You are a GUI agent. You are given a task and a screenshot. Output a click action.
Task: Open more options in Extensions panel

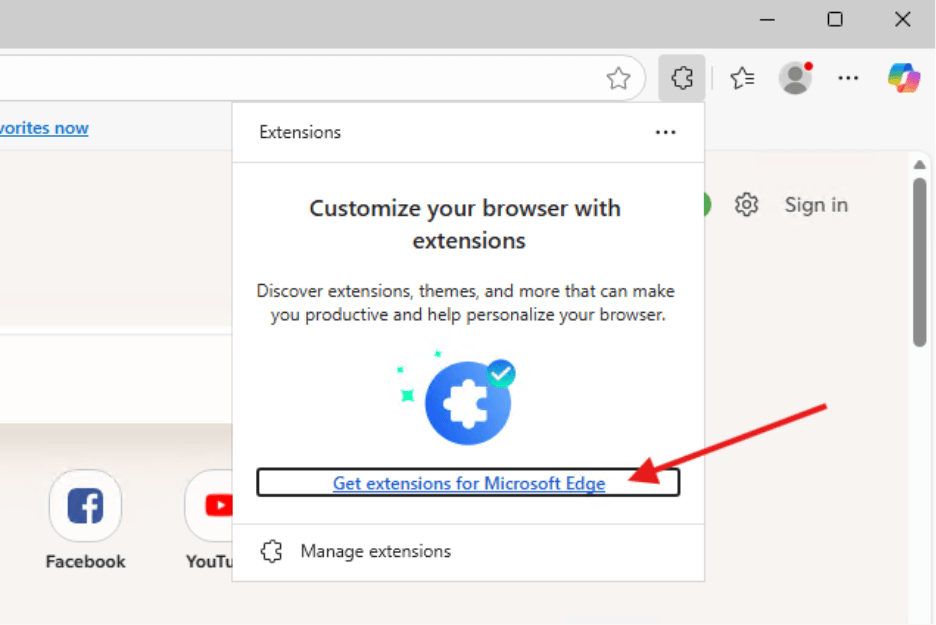point(665,132)
